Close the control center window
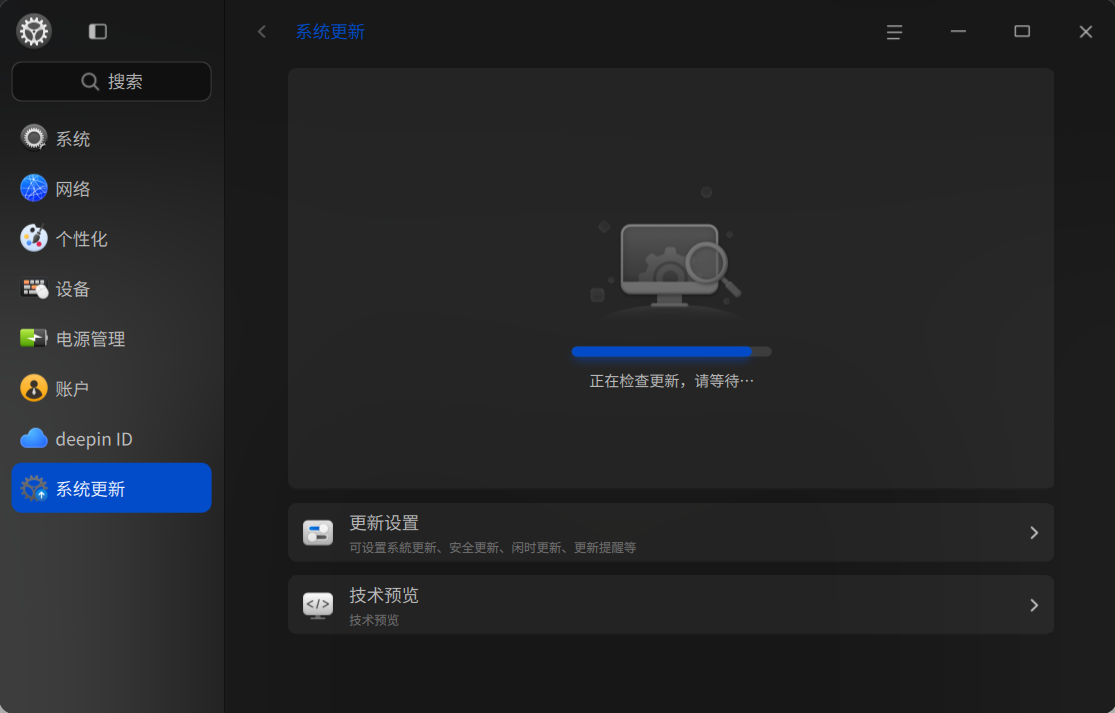Viewport: 1115px width, 713px height. (1086, 31)
